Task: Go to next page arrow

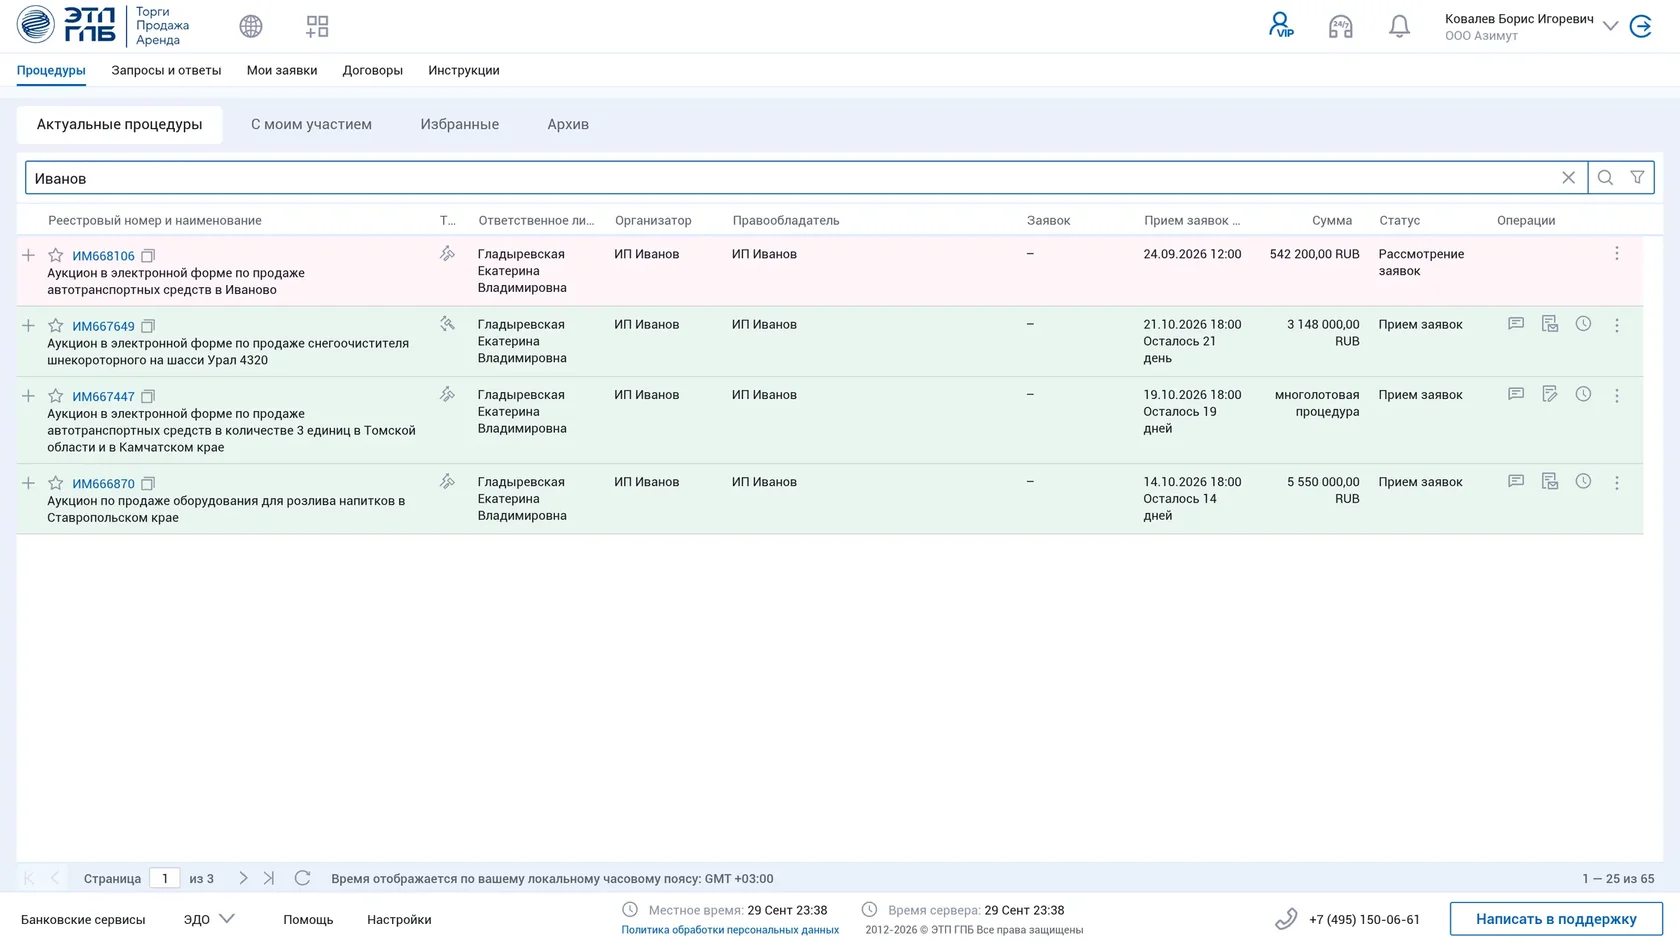Action: pyautogui.click(x=243, y=878)
